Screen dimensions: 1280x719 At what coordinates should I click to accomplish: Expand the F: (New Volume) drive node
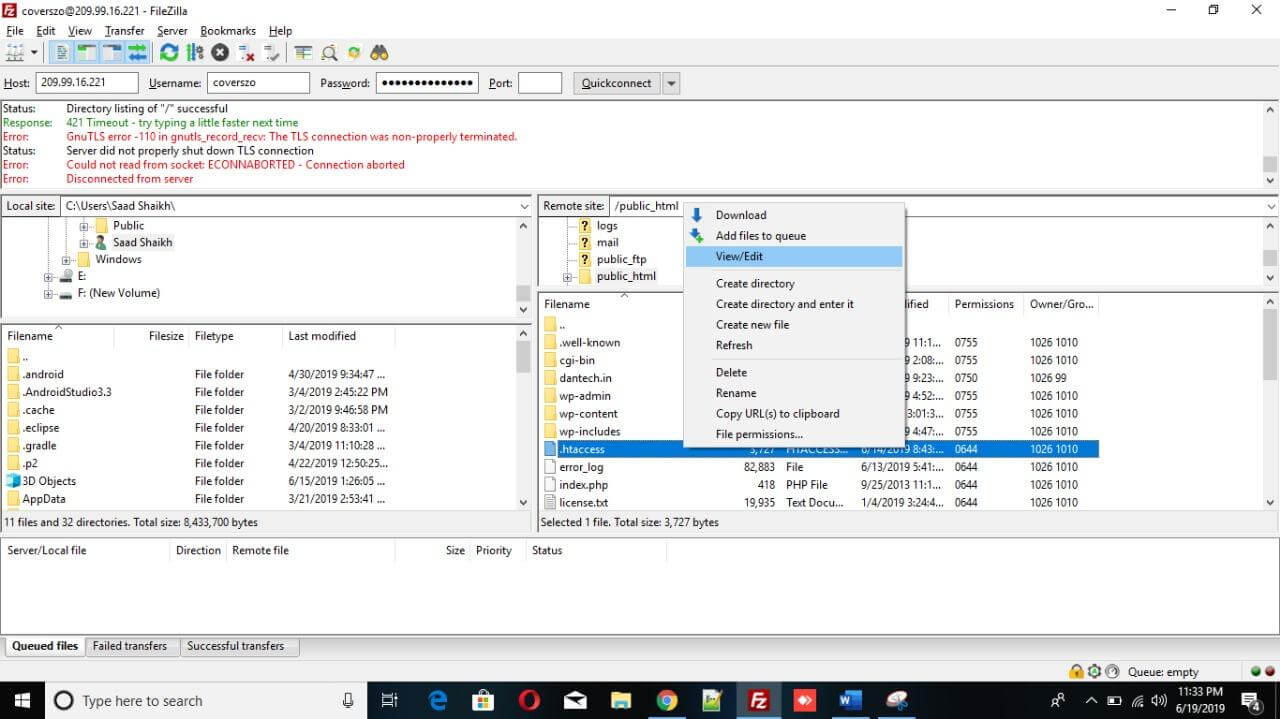coord(49,294)
